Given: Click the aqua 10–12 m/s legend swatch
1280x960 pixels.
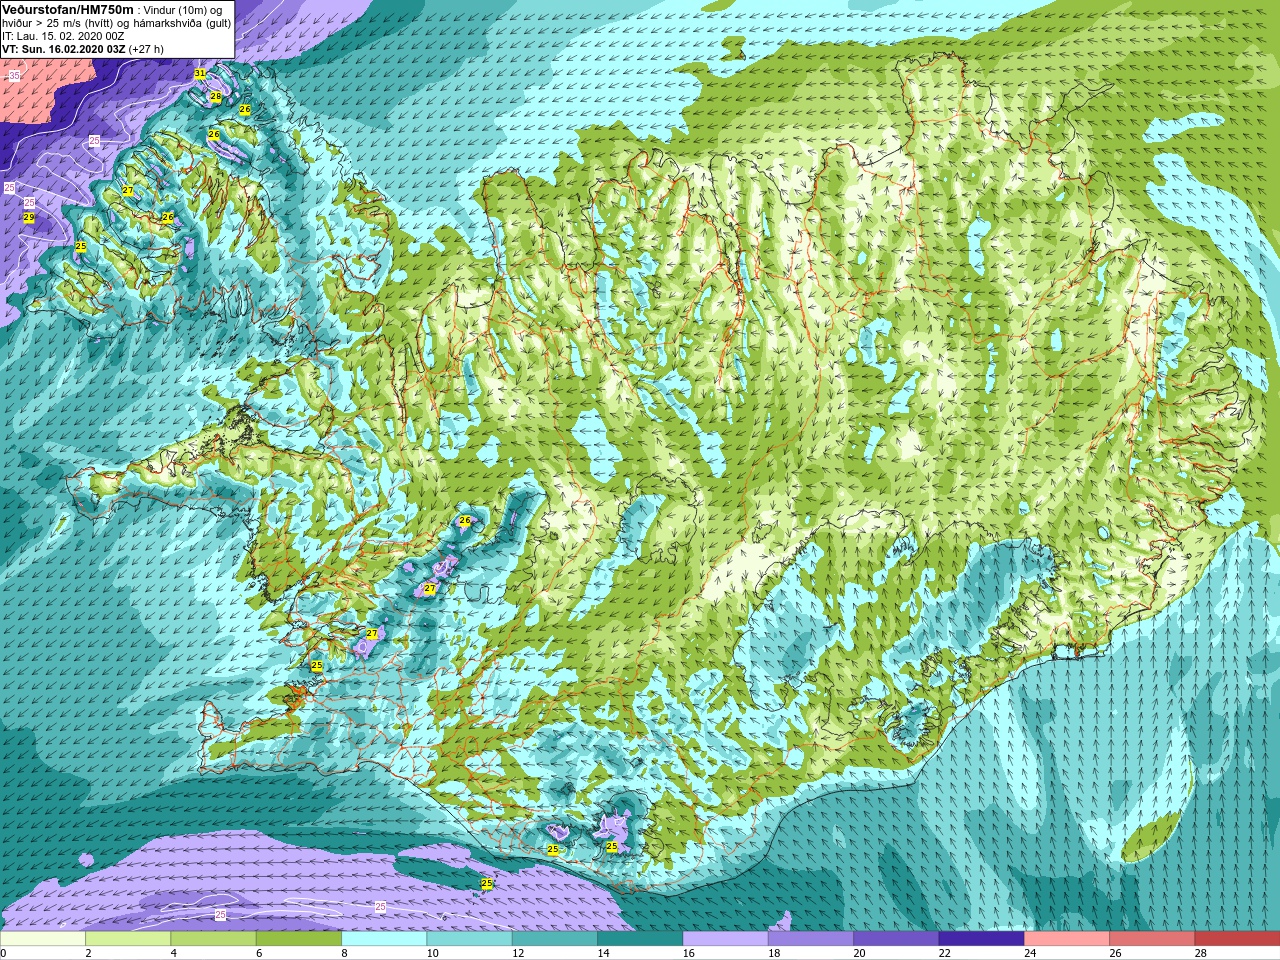Looking at the screenshot, I should (x=469, y=939).
